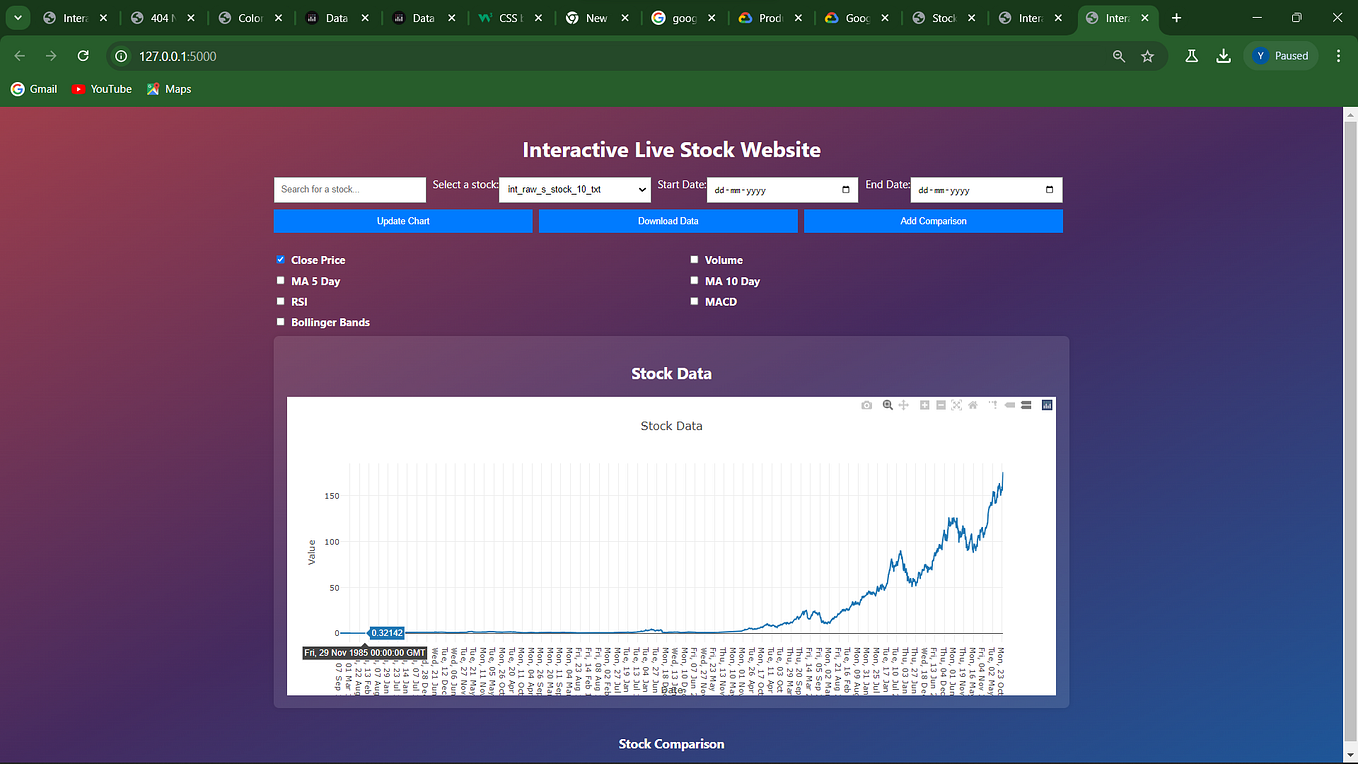
Task: Enable the Bollinger Bands overlay
Action: click(x=280, y=322)
